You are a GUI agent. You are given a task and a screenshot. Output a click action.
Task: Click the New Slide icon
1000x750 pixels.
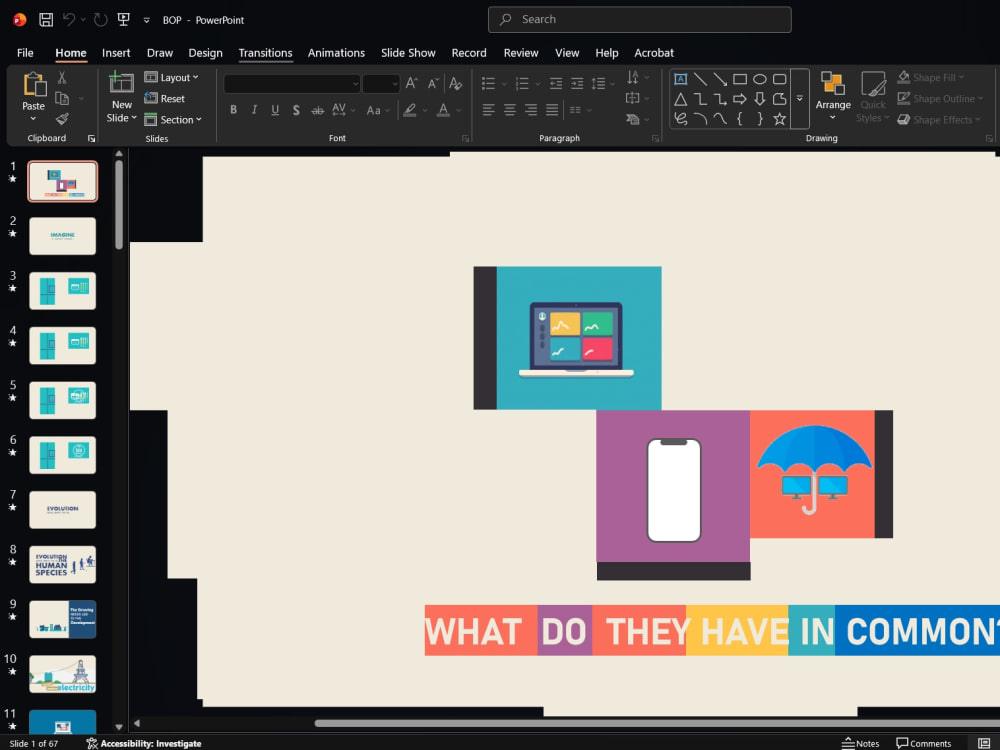[121, 83]
